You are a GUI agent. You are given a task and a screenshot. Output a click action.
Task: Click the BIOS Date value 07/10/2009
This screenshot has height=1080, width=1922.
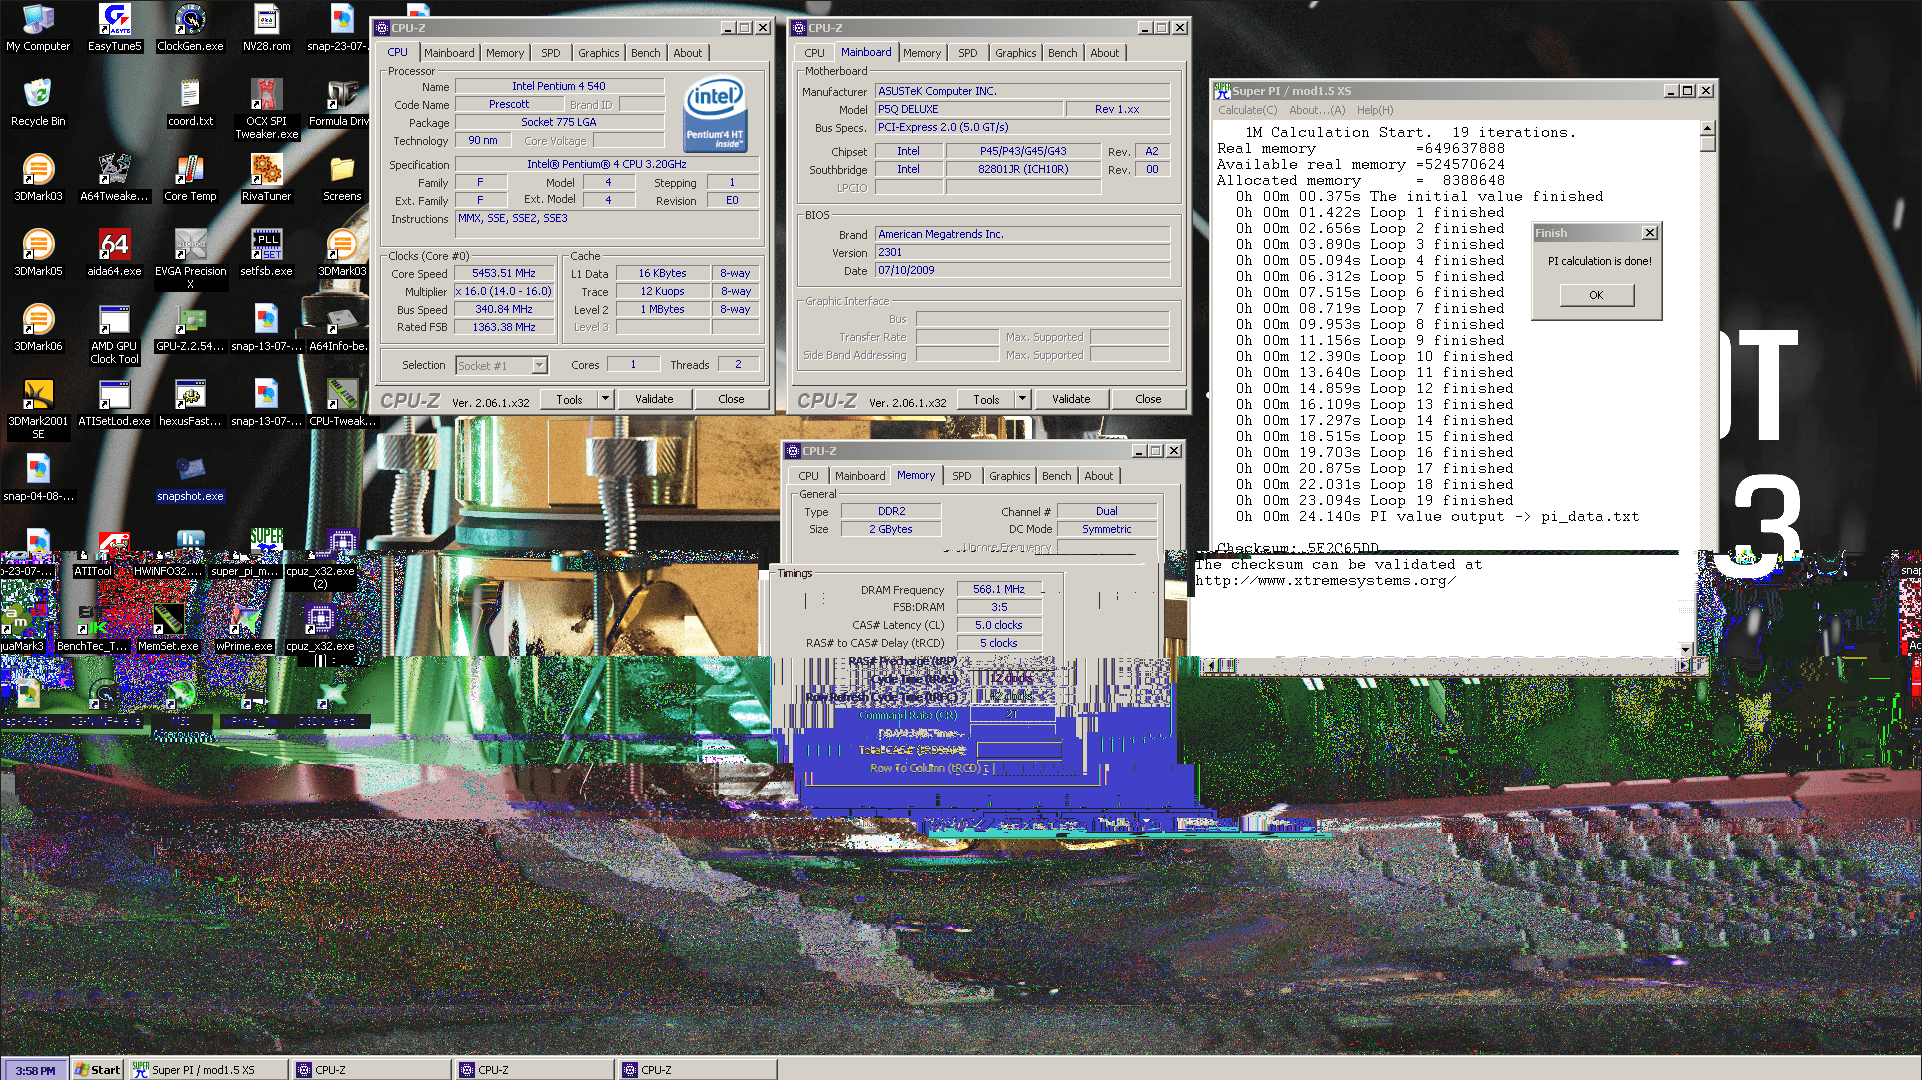click(1023, 270)
